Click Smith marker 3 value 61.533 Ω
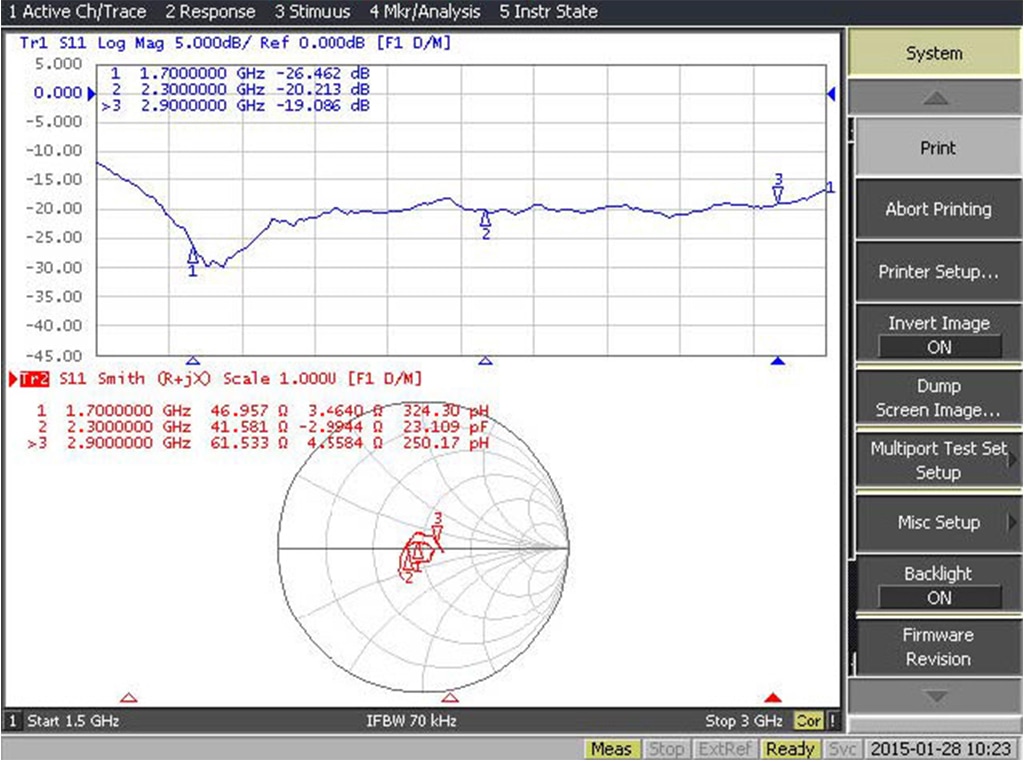1024x762 pixels. (249, 443)
